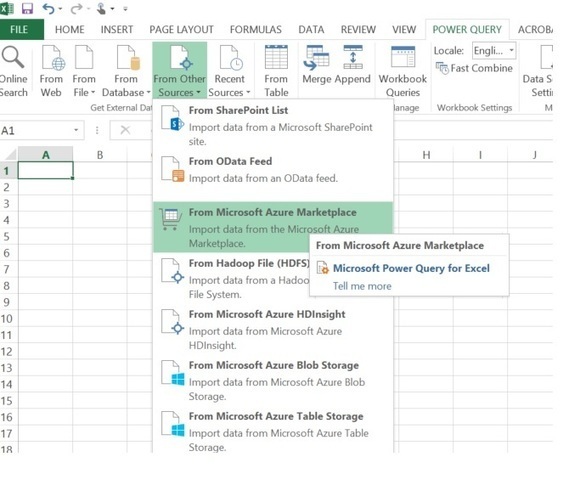
Task: Click SharePoint List icon in menu
Action: click(172, 118)
